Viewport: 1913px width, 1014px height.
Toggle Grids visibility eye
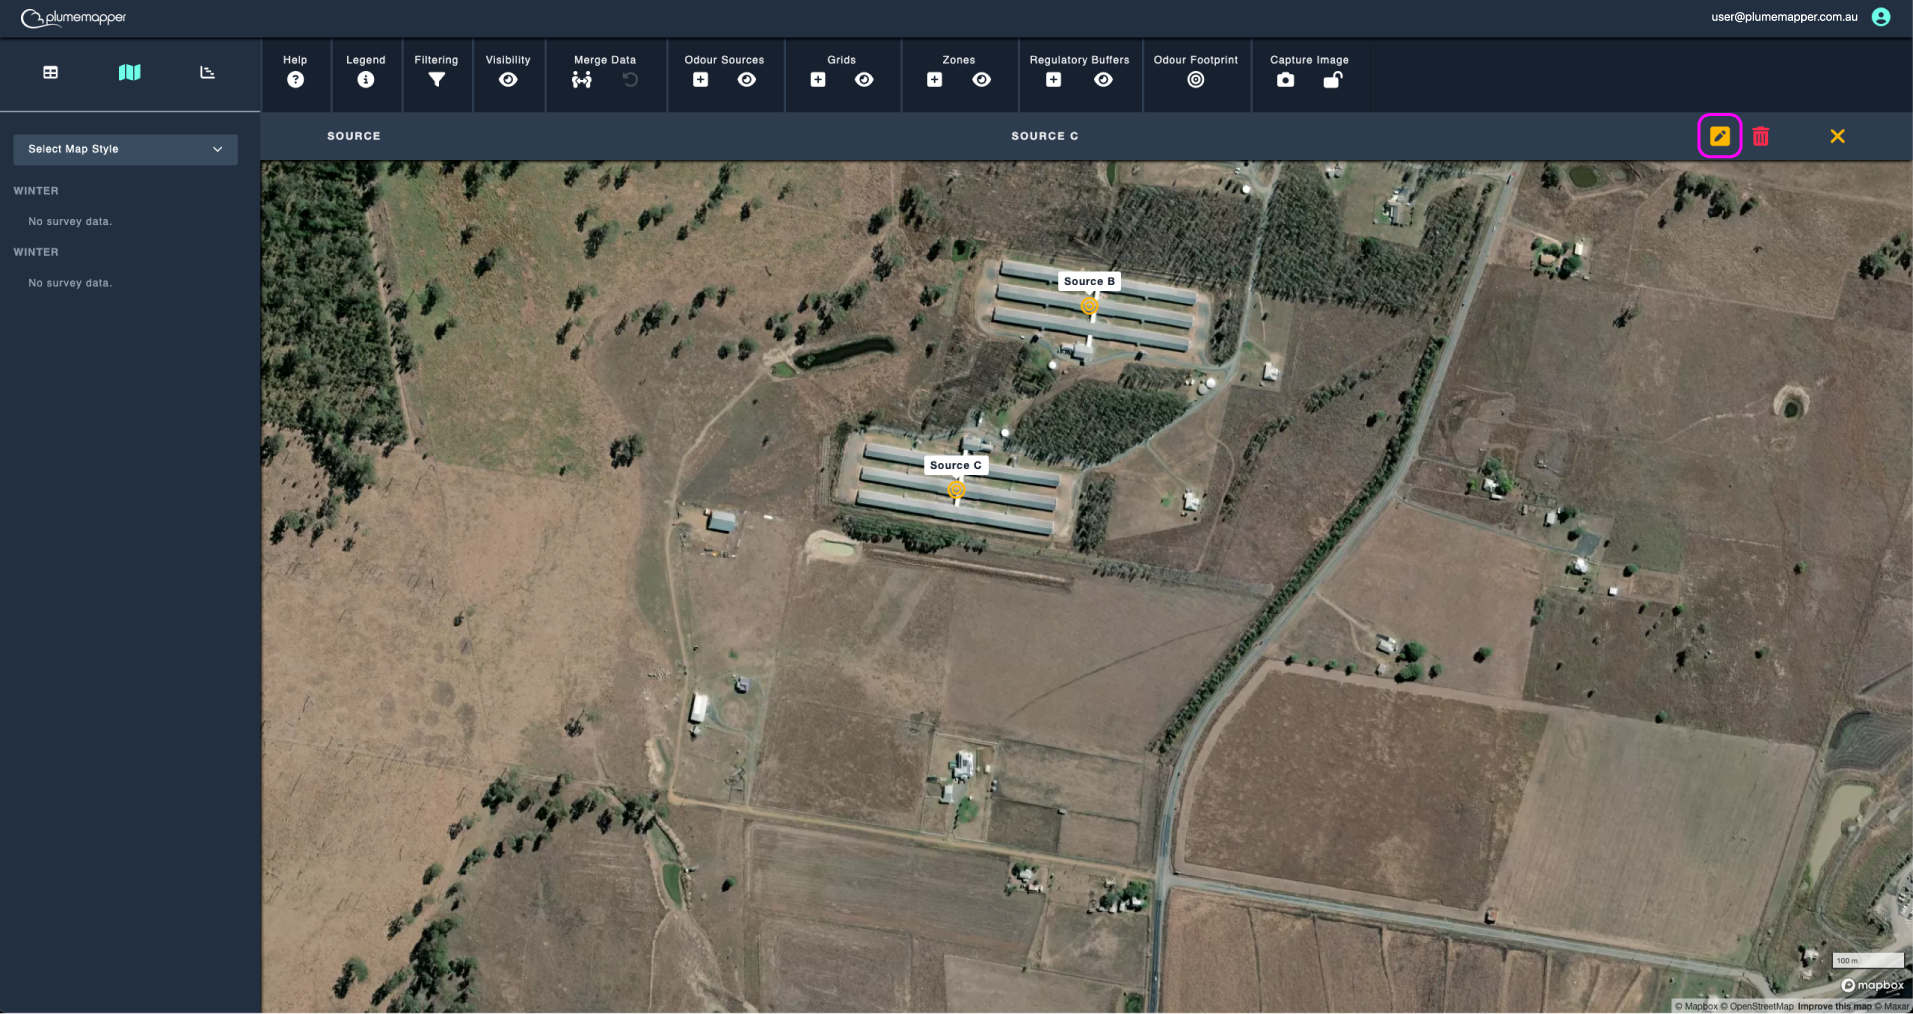coord(865,80)
